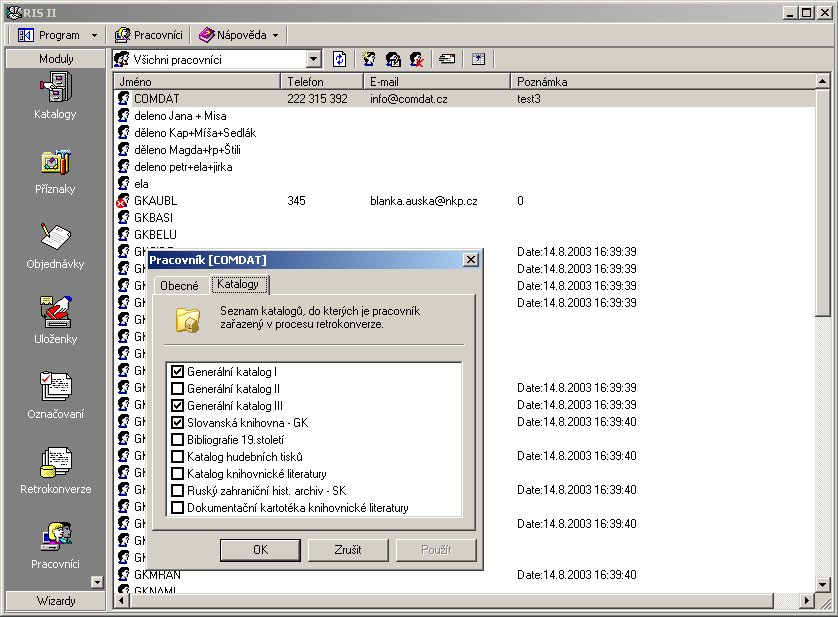Screen dimensions: 838x617
Task: Enable the Bibliografie 19.století checkbox
Action: tap(178, 440)
